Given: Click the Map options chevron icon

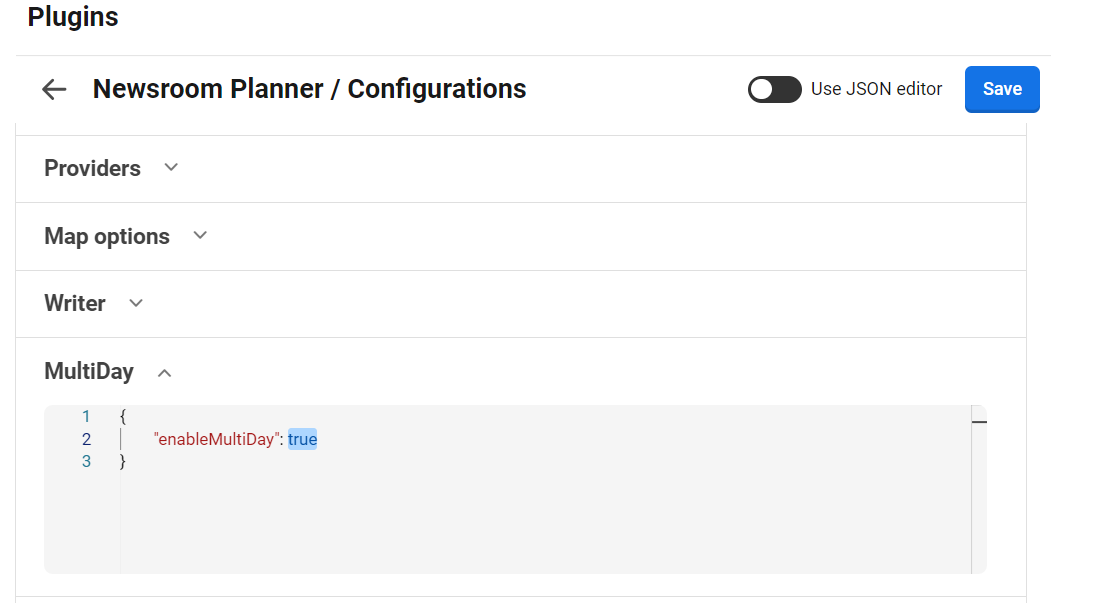Looking at the screenshot, I should (x=199, y=235).
